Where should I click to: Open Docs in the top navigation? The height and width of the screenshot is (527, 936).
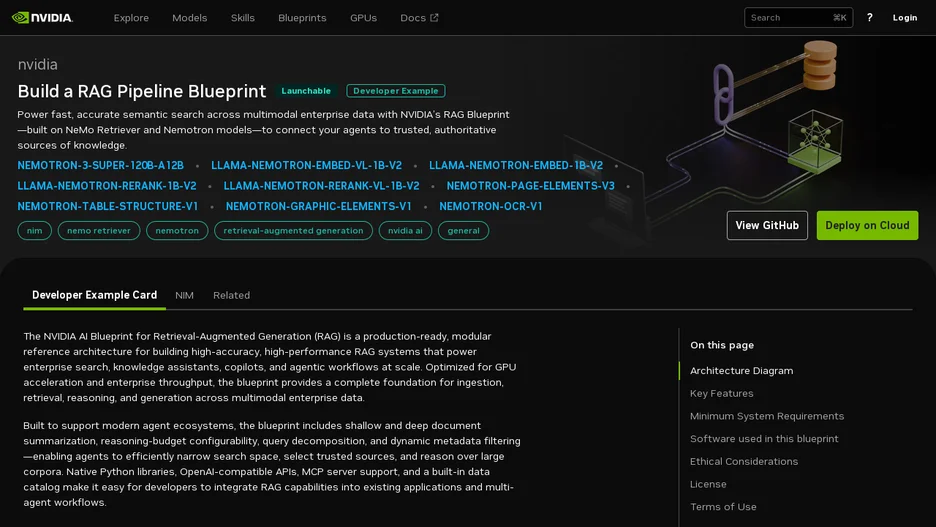click(419, 18)
